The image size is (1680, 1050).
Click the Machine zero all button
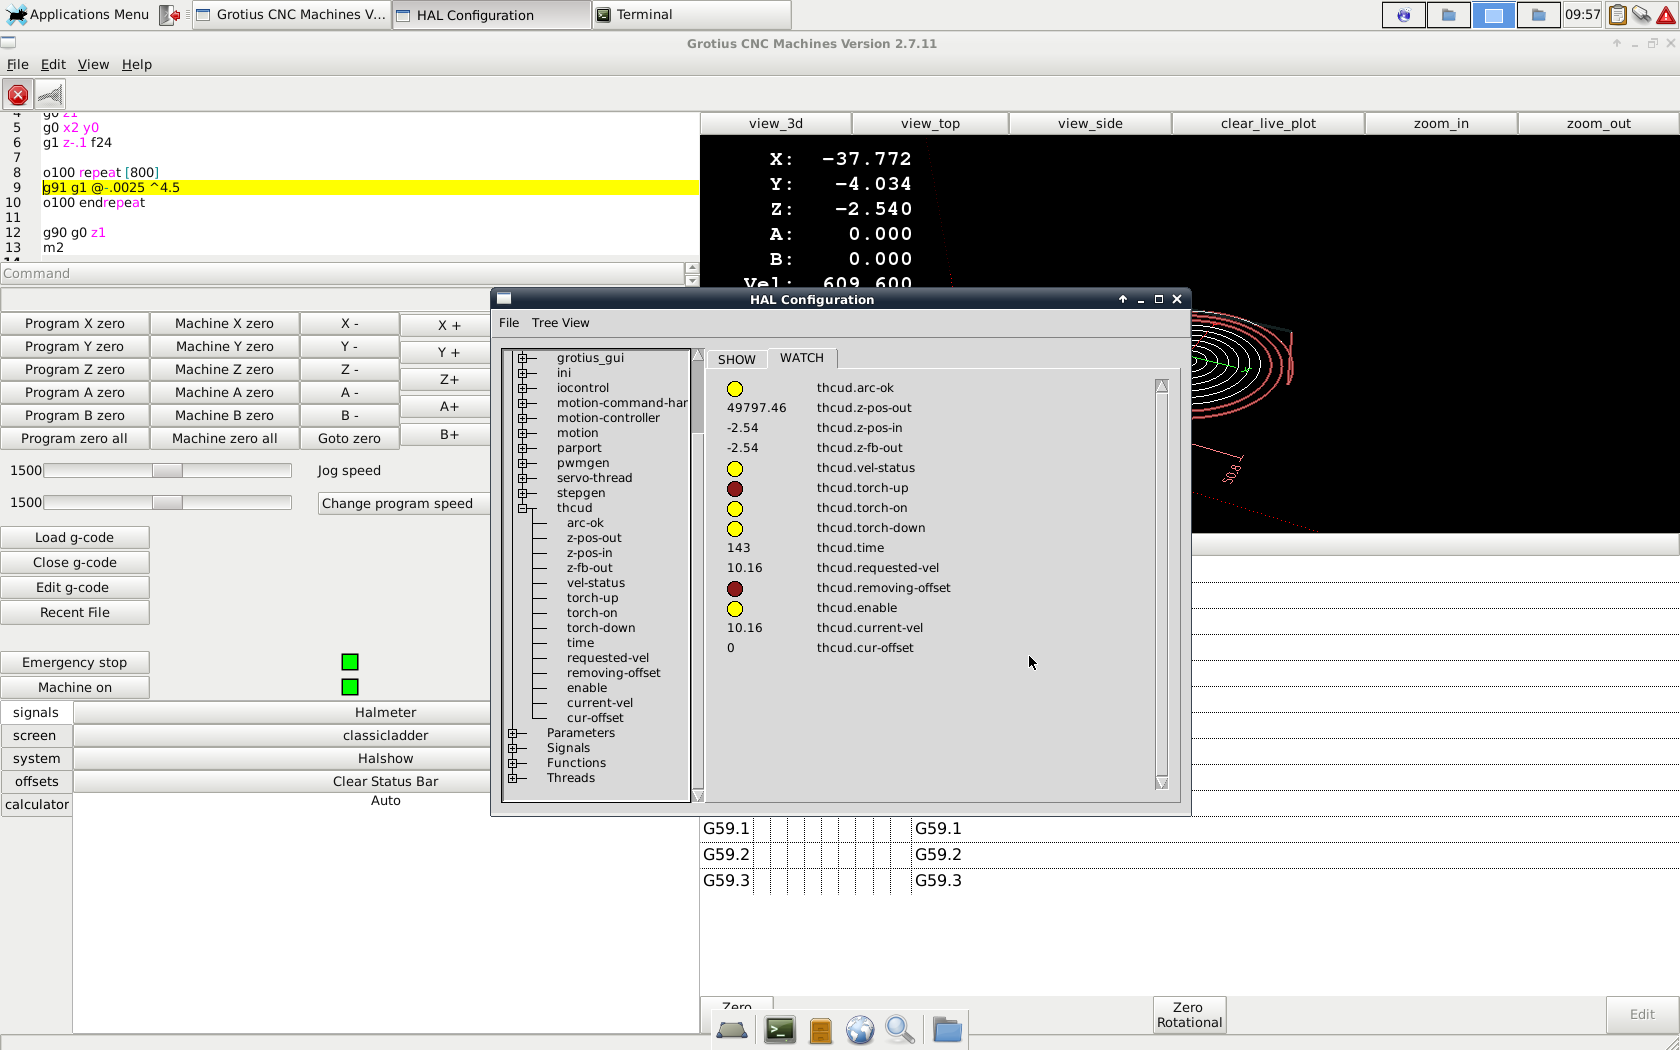point(225,439)
